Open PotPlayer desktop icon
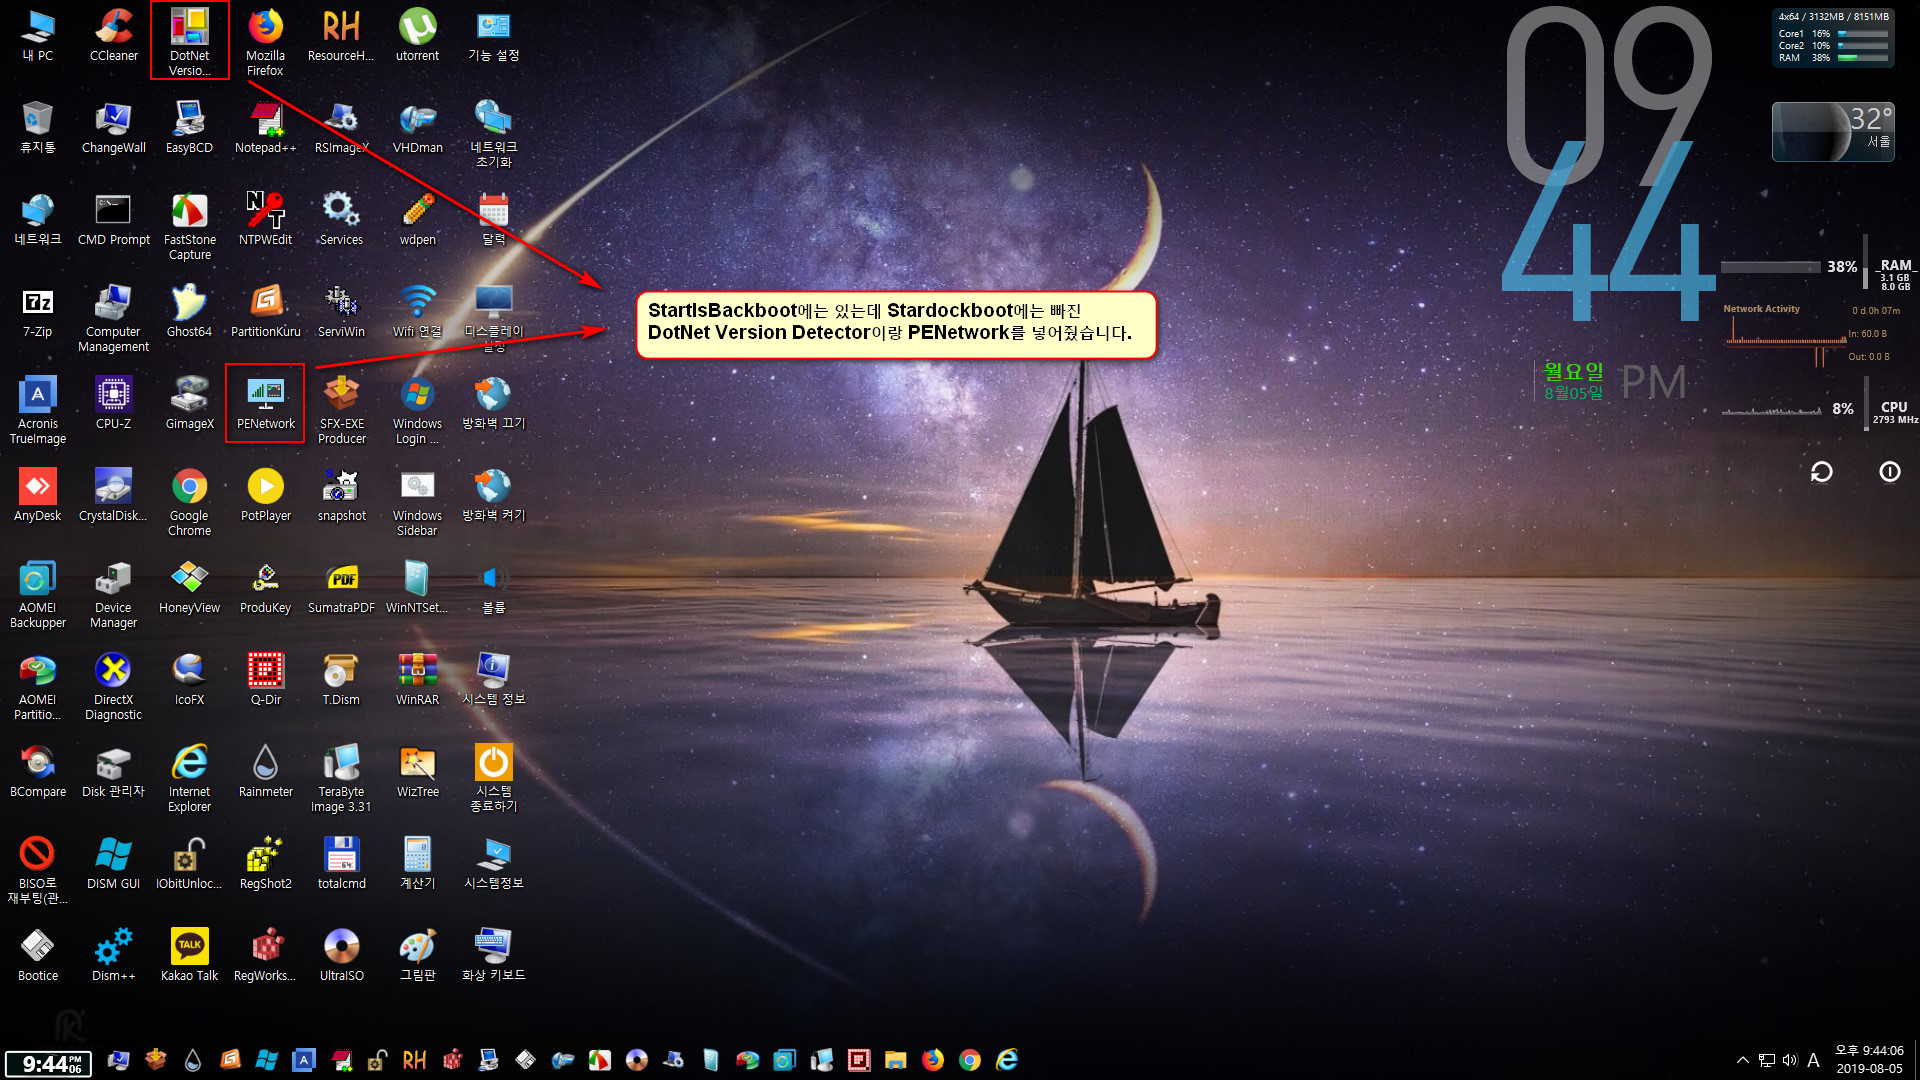1920x1080 pixels. 265,495
